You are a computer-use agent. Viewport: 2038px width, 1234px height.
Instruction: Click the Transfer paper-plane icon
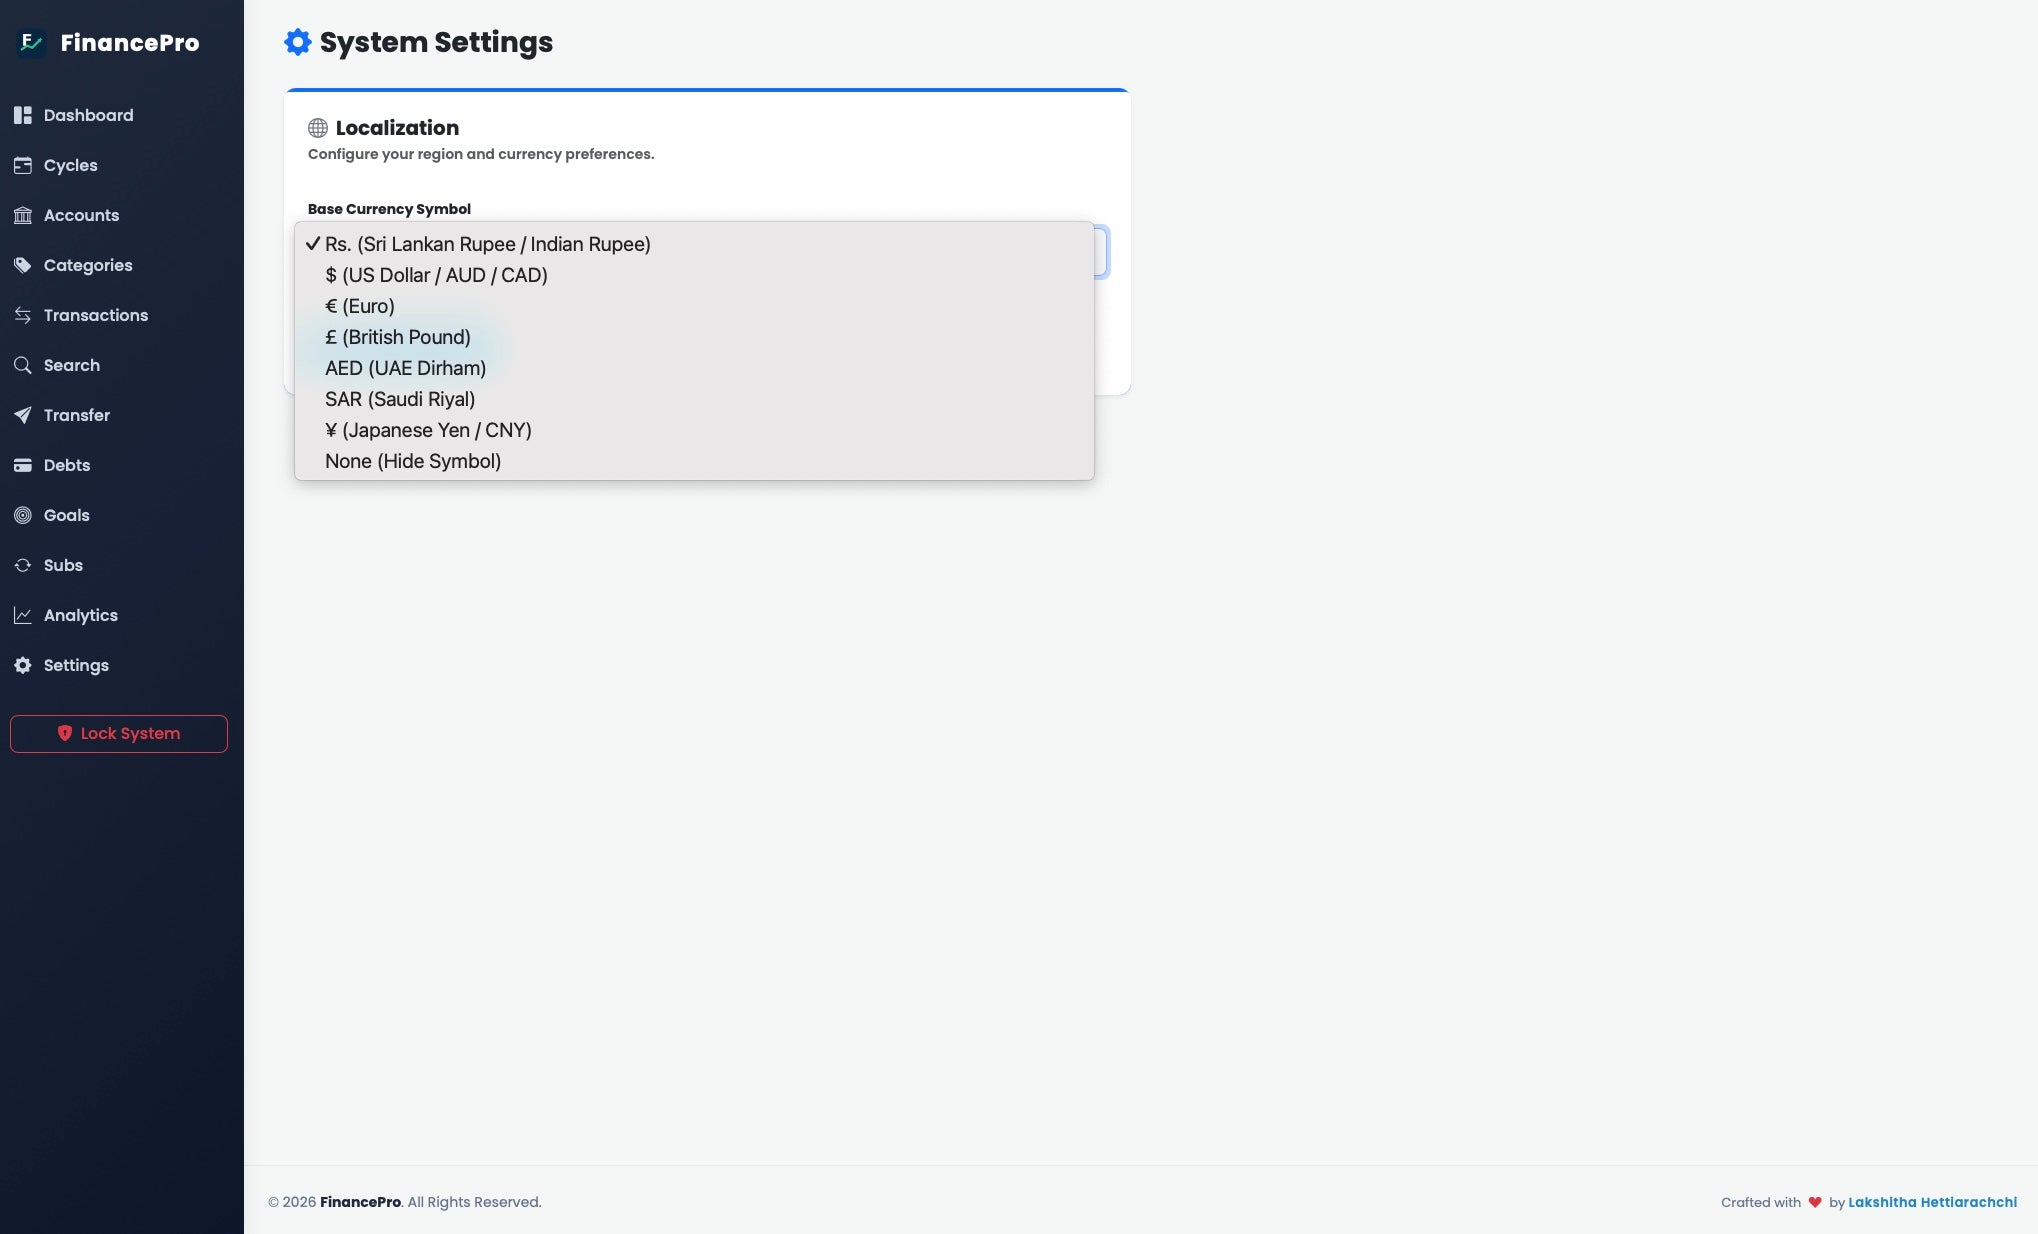pos(23,415)
